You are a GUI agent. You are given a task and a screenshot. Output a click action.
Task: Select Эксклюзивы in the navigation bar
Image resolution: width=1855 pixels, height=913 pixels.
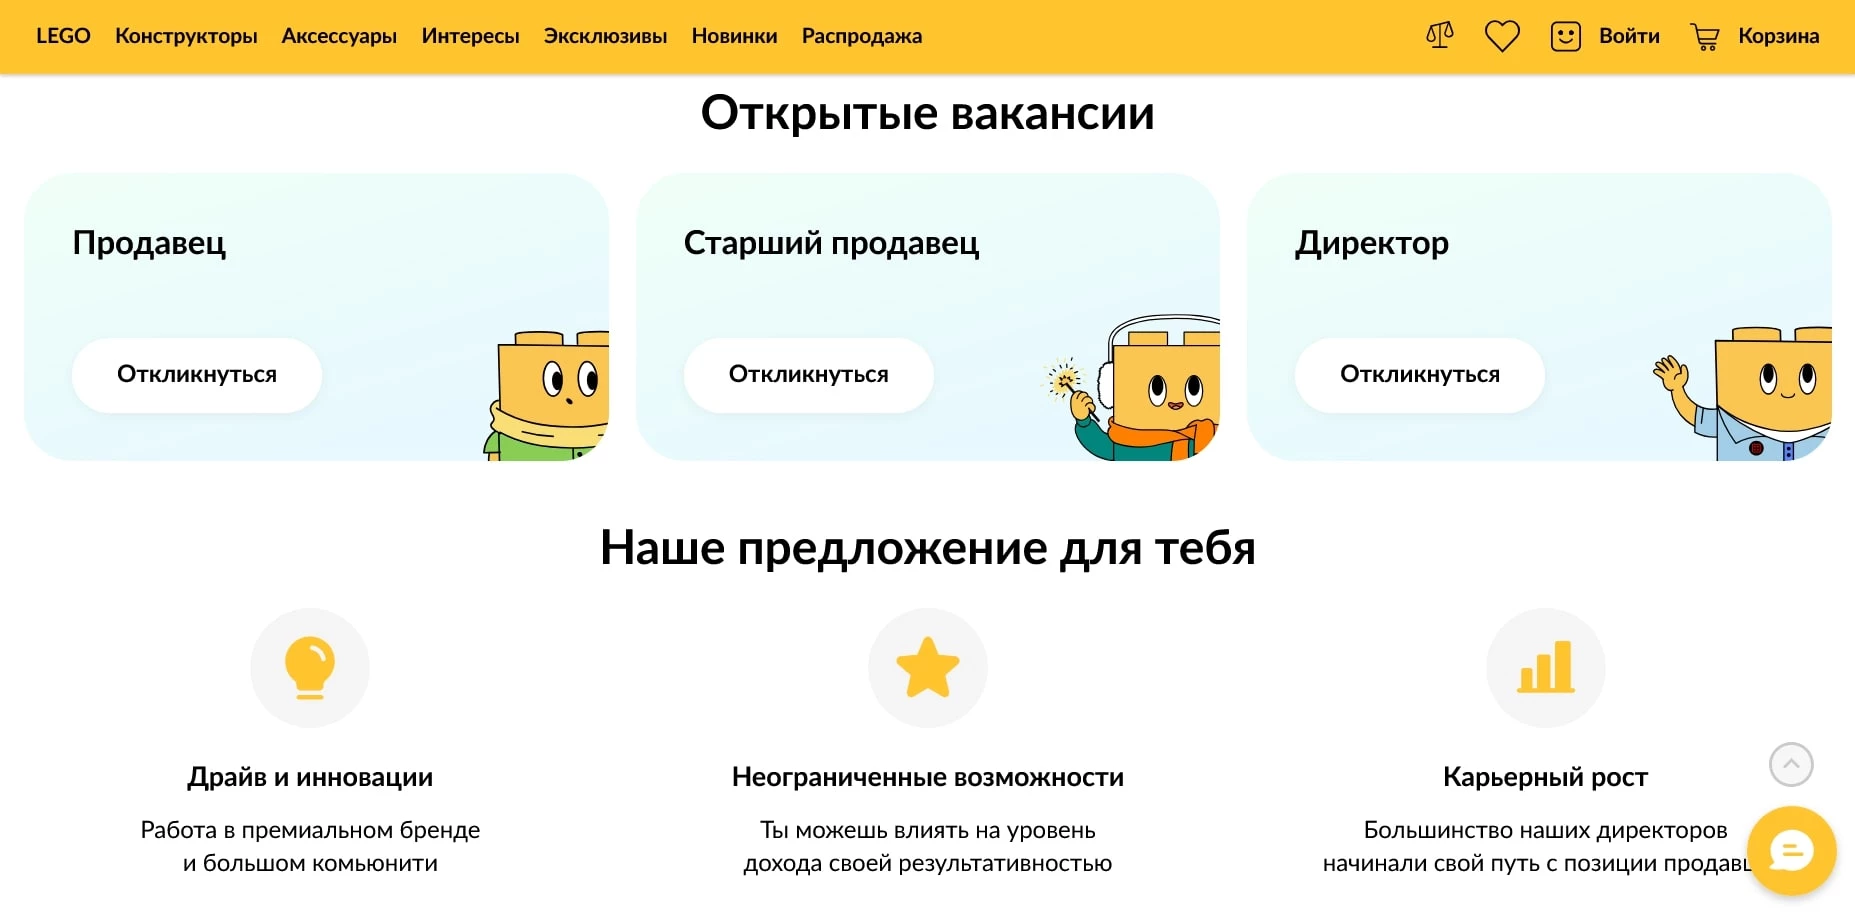605,36
